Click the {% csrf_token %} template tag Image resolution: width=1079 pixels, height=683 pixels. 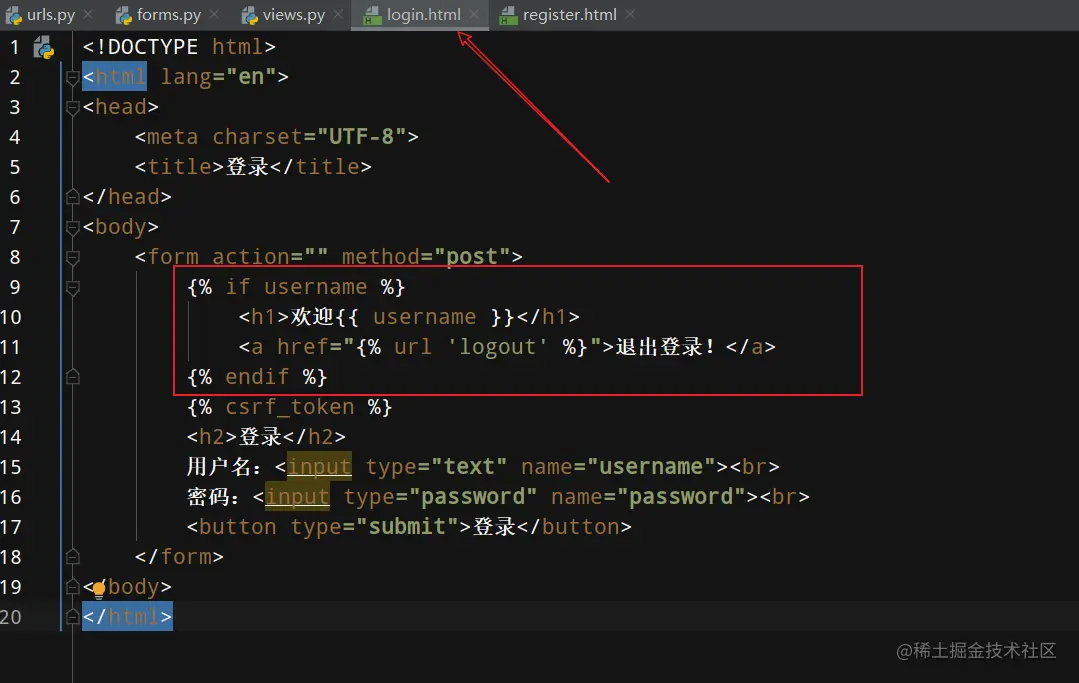290,407
